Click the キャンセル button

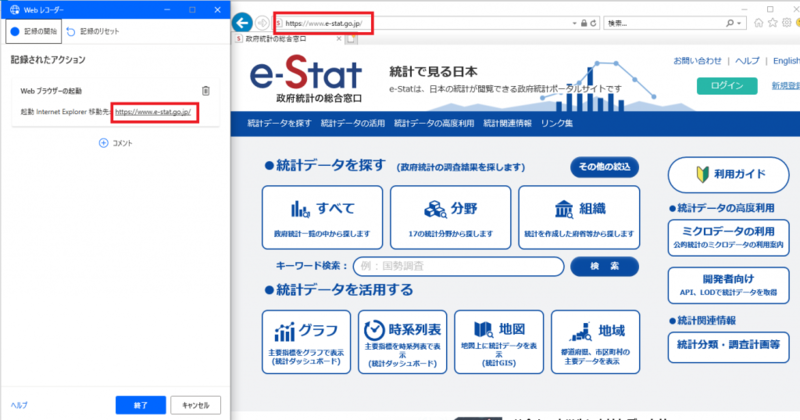[x=195, y=405]
